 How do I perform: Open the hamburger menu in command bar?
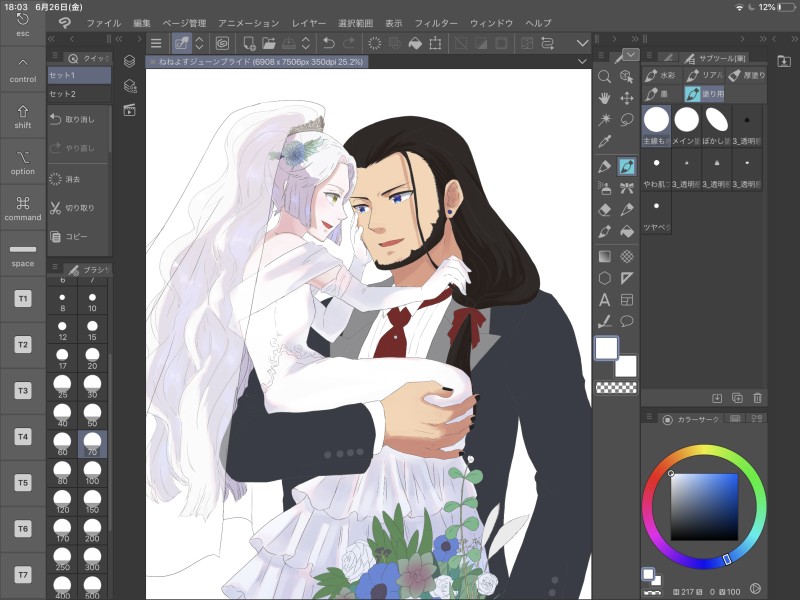(156, 43)
